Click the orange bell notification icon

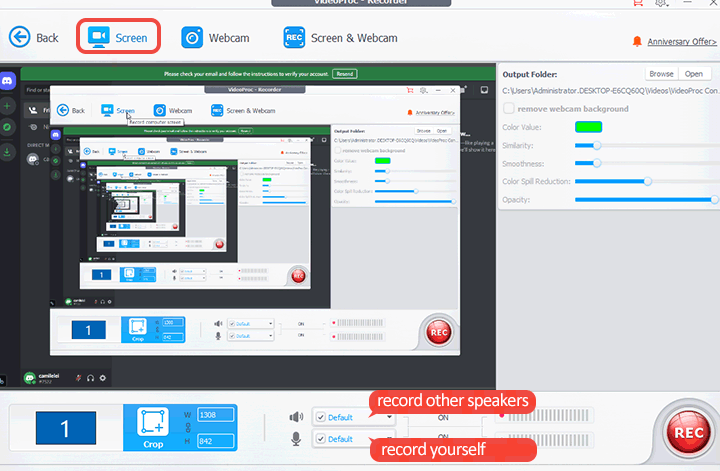(x=637, y=41)
